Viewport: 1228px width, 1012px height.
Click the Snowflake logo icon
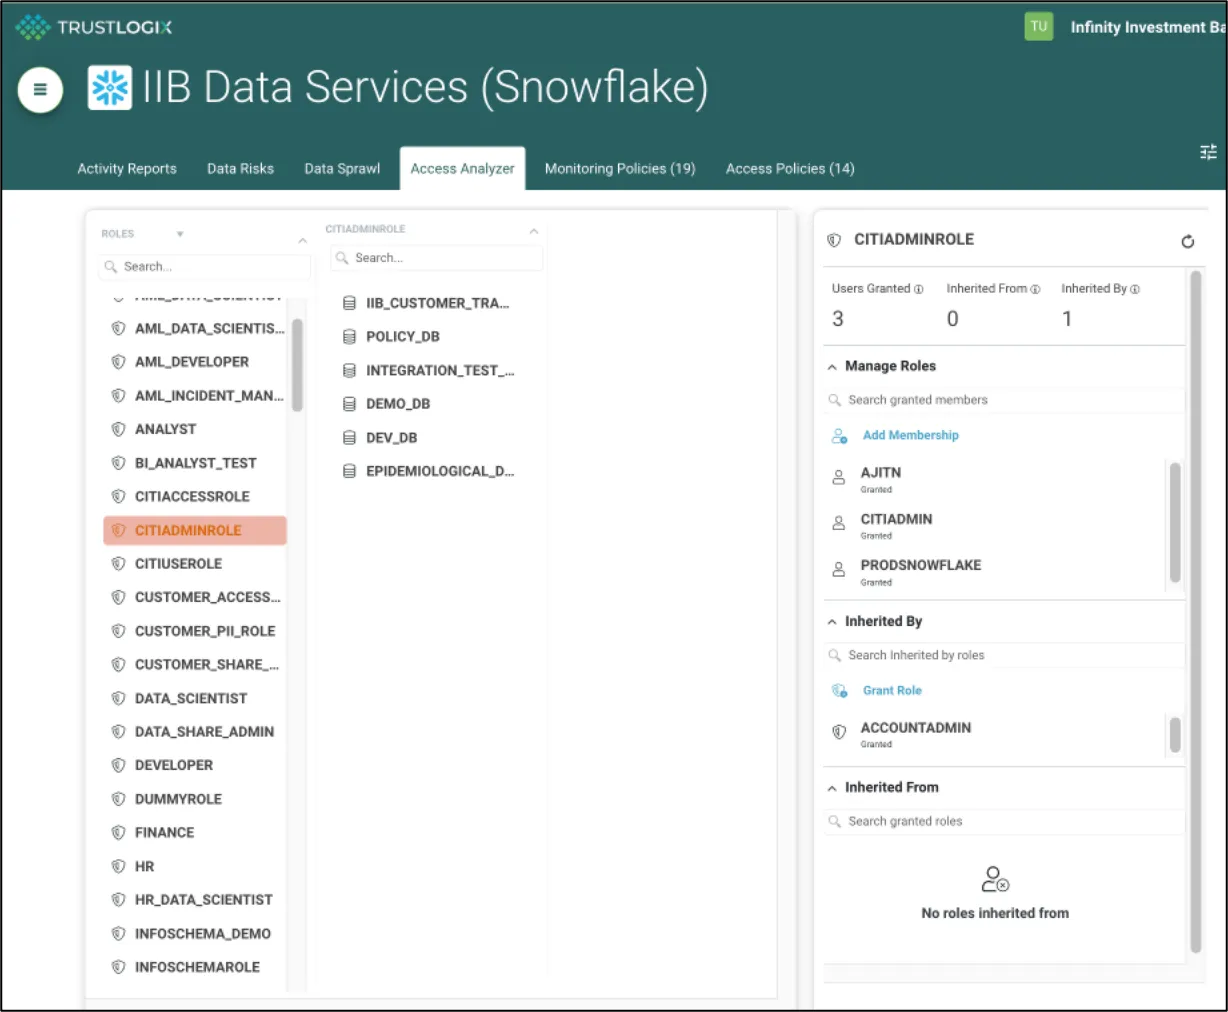pos(110,88)
